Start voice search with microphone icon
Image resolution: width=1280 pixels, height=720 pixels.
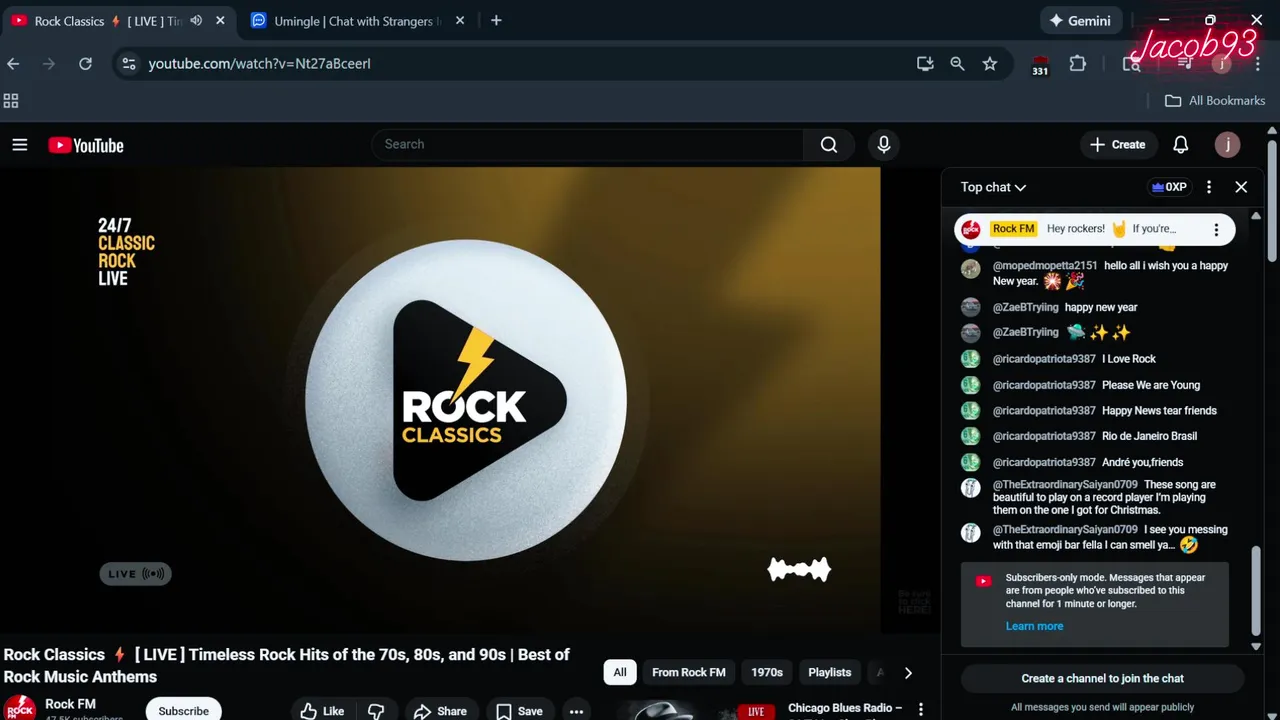pyautogui.click(x=884, y=145)
